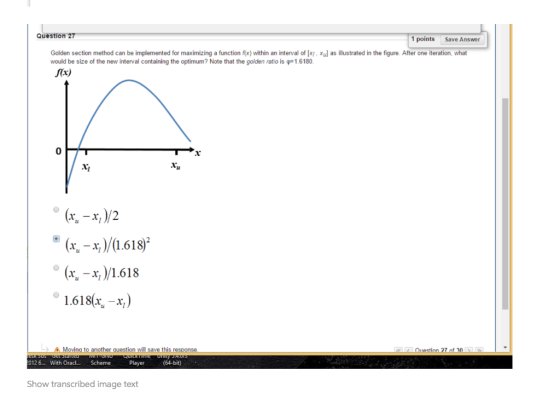Image resolution: width=560 pixels, height=417 pixels.
Task: Go to the next question arrow
Action: pos(469,350)
